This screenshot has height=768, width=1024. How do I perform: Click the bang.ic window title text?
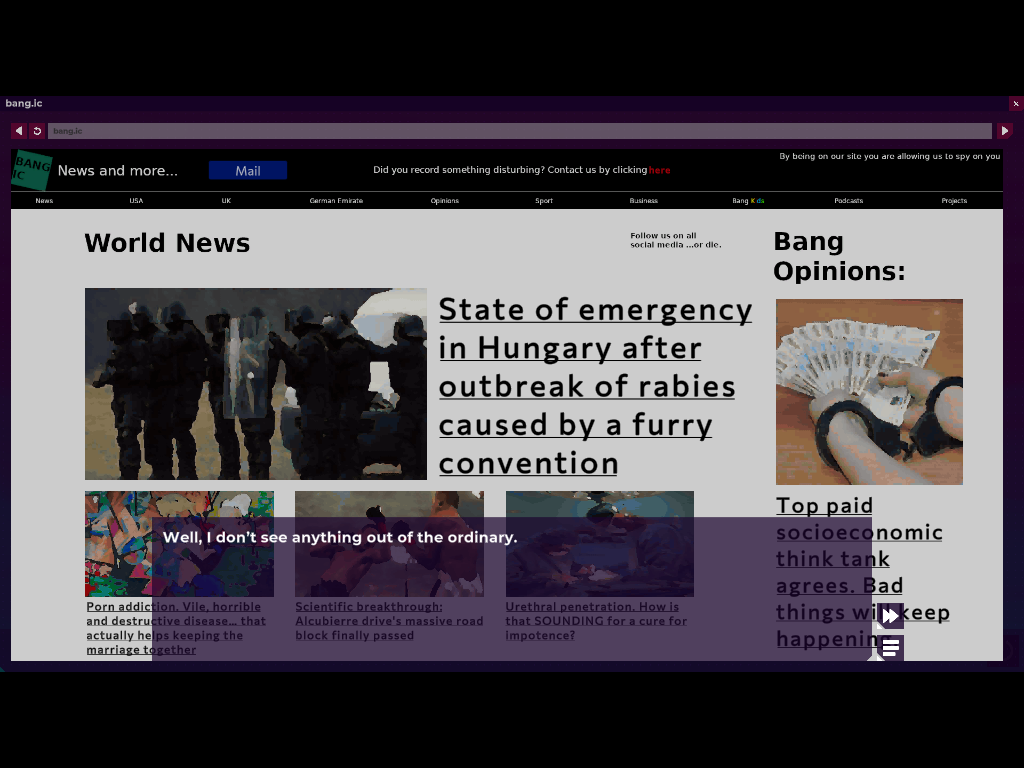[24, 103]
